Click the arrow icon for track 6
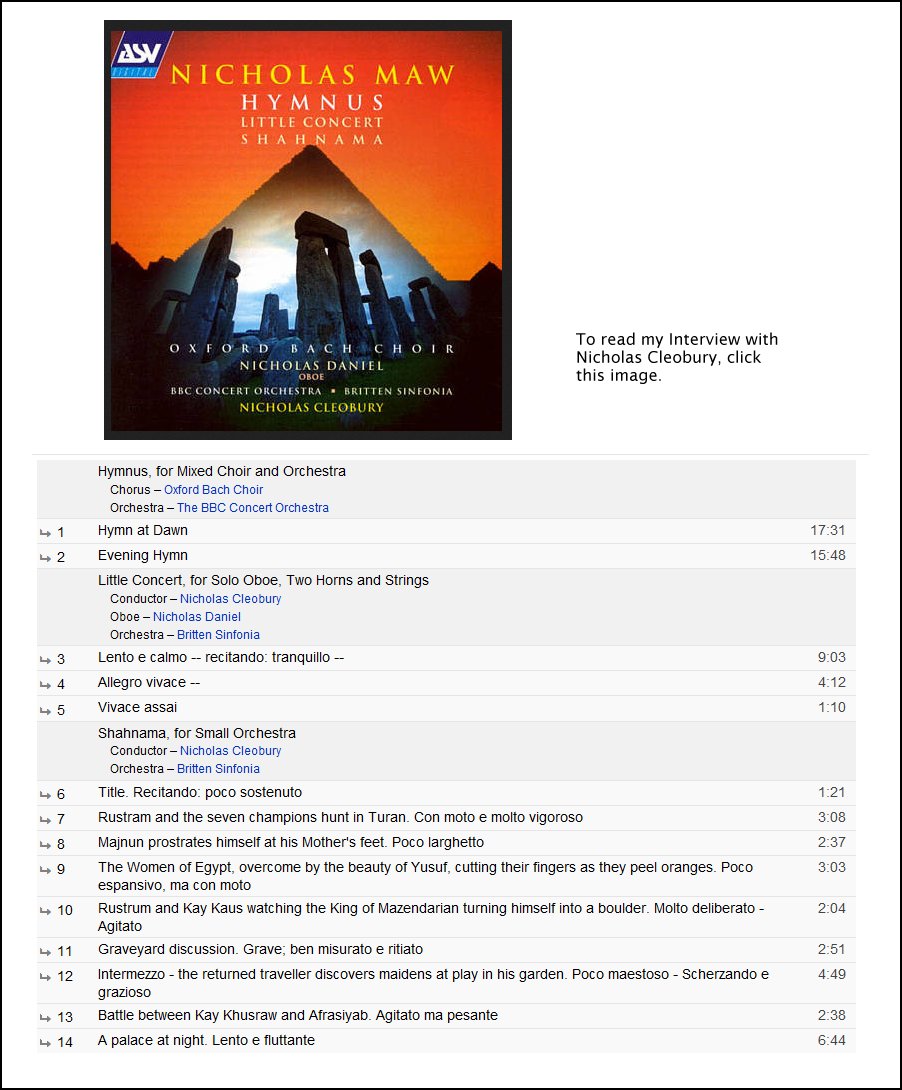The image size is (902, 1090). [x=45, y=795]
